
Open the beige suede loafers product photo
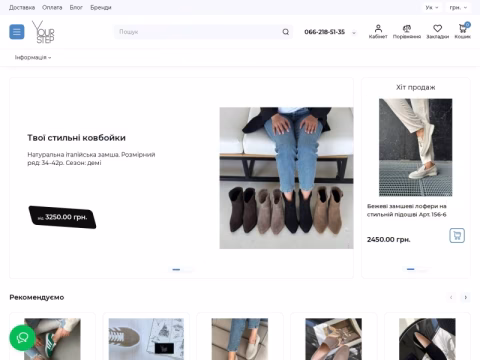coord(415,147)
